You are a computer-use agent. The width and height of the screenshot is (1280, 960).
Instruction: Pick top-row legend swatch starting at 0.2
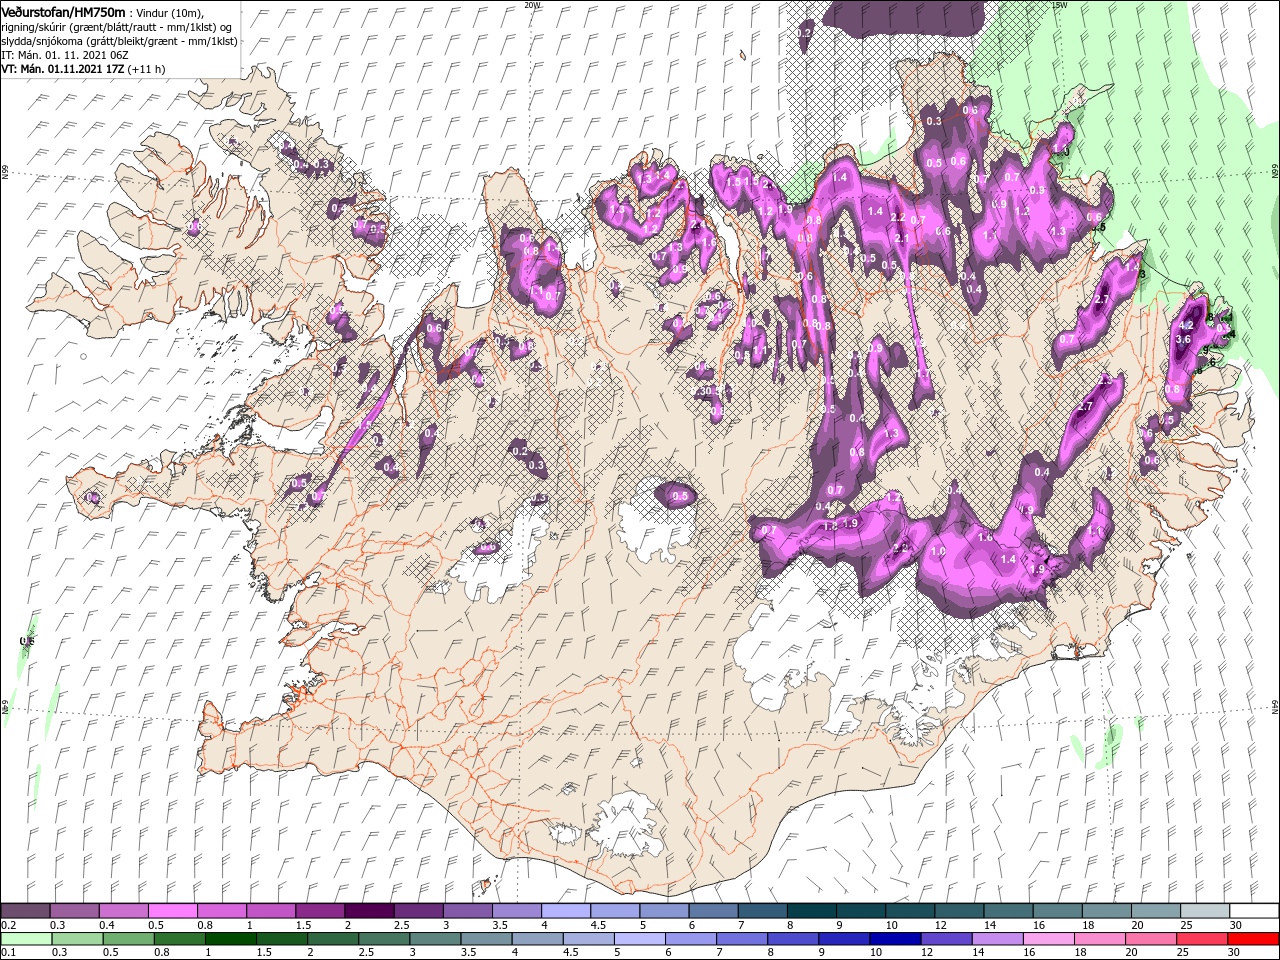point(25,911)
